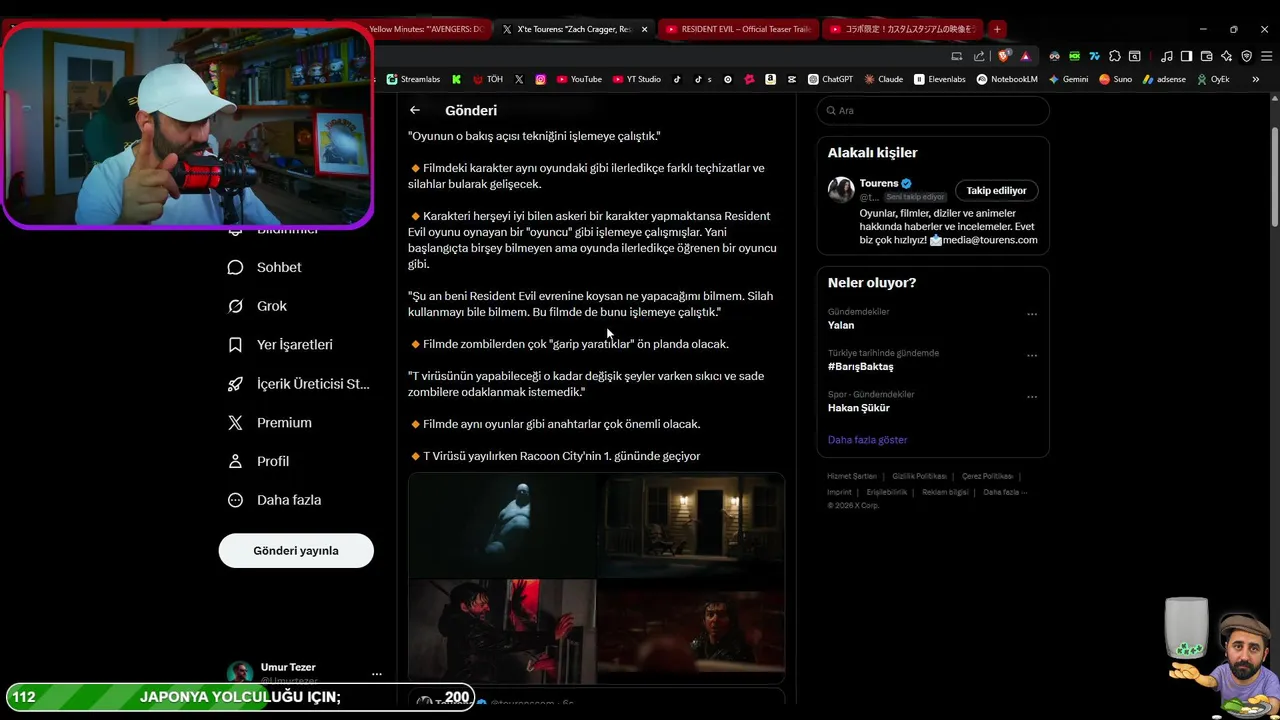Open the Brave Wallet icon
Image resolution: width=1280 pixels, height=720 pixels.
pos(1206,56)
